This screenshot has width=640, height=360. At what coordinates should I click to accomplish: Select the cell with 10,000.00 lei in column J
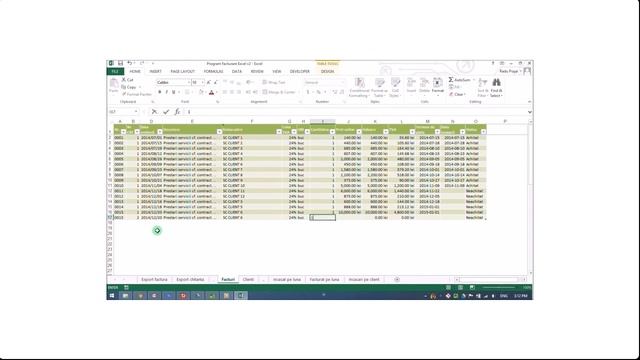349,212
